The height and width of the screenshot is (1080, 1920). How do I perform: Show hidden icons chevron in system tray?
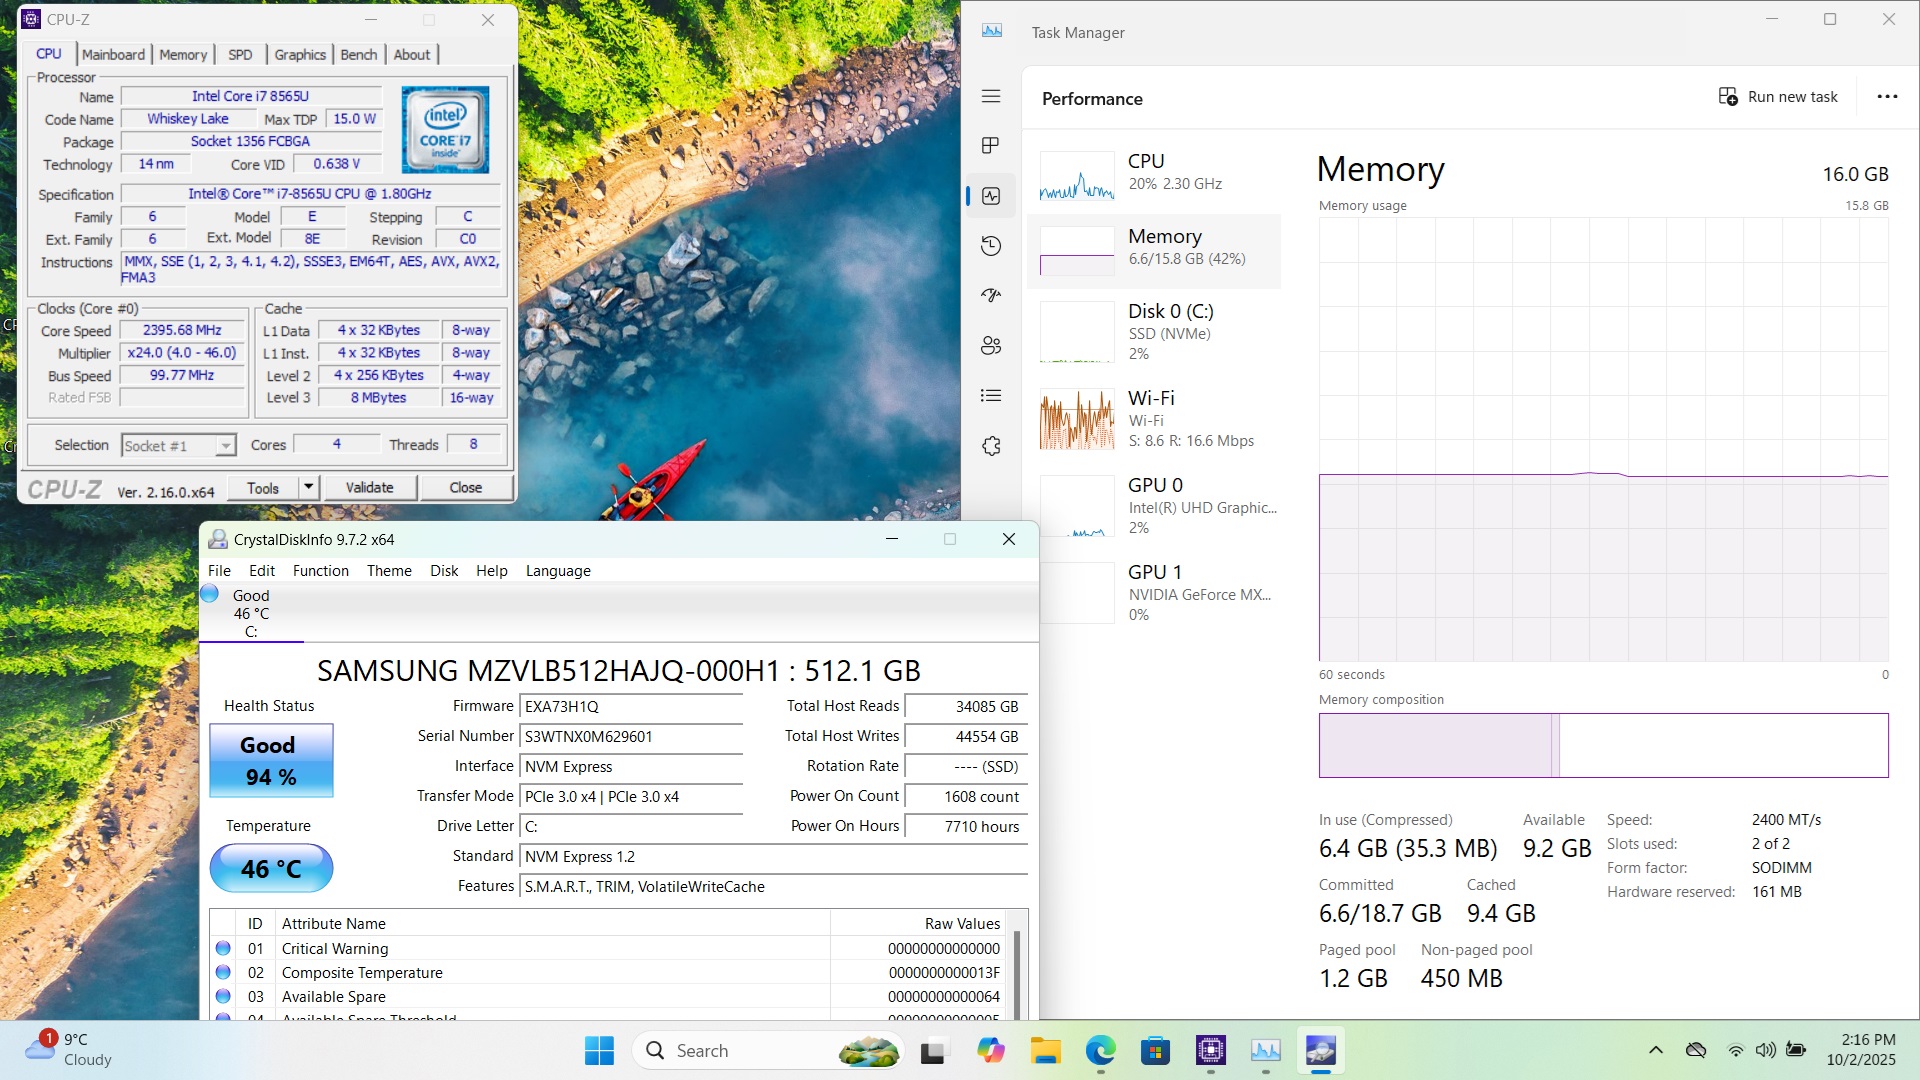1656,1050
